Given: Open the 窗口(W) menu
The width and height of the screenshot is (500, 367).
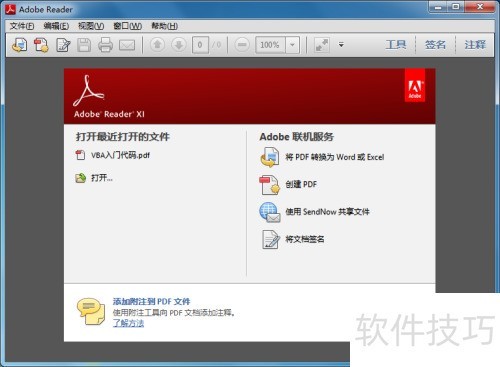Looking at the screenshot, I should [127, 26].
